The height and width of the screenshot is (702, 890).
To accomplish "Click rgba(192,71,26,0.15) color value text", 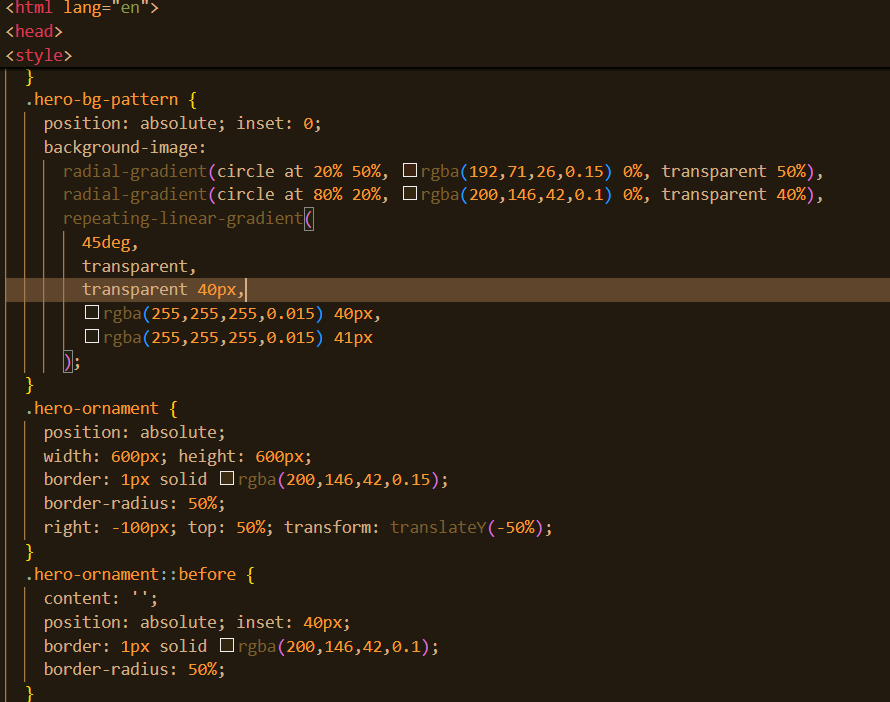I will 516,171.
